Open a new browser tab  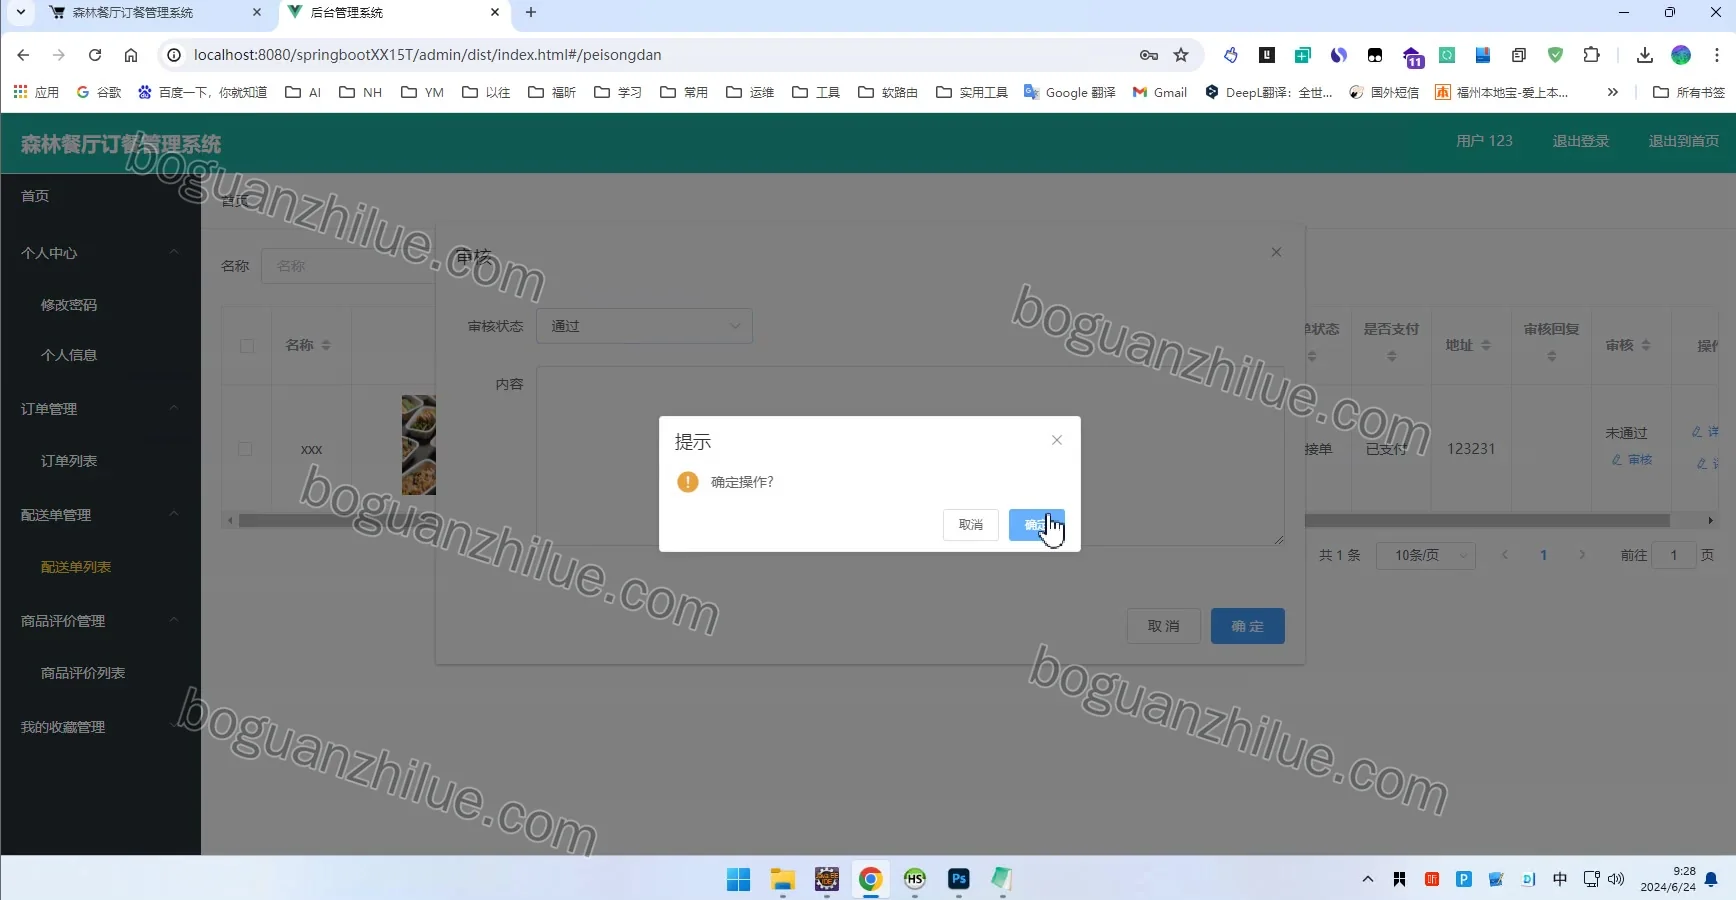[x=531, y=13]
